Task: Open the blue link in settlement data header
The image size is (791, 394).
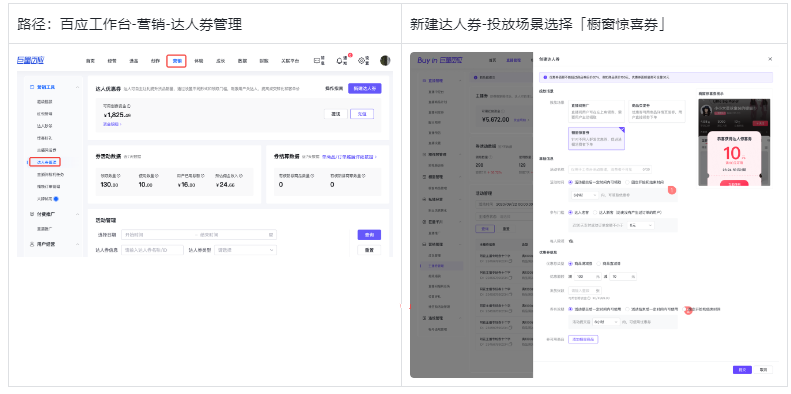Action: [350, 157]
